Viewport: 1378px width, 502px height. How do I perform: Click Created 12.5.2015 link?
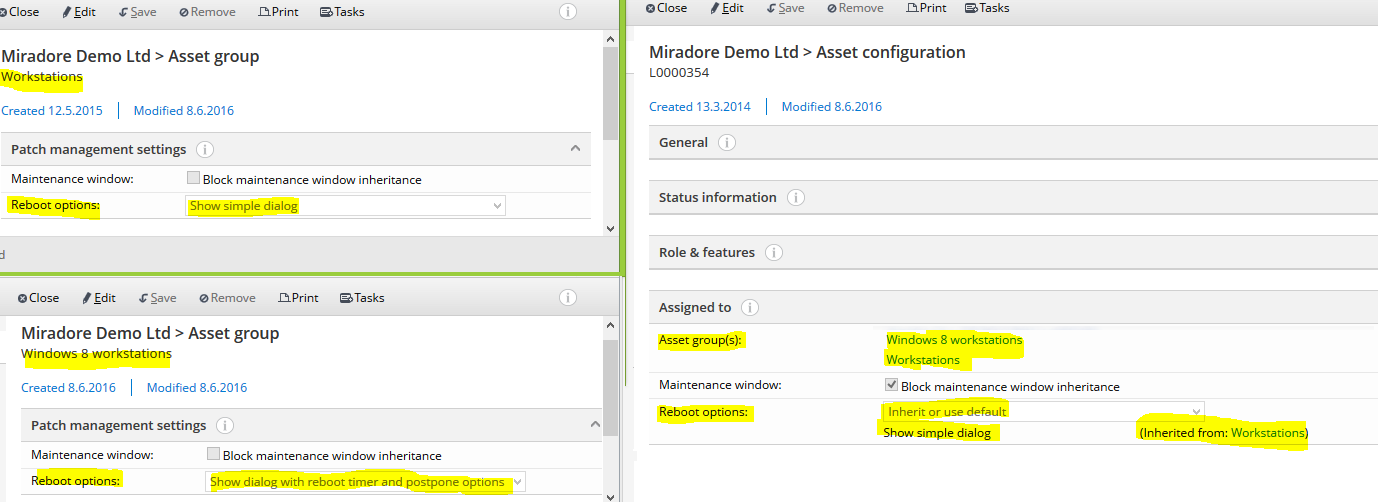[x=52, y=111]
